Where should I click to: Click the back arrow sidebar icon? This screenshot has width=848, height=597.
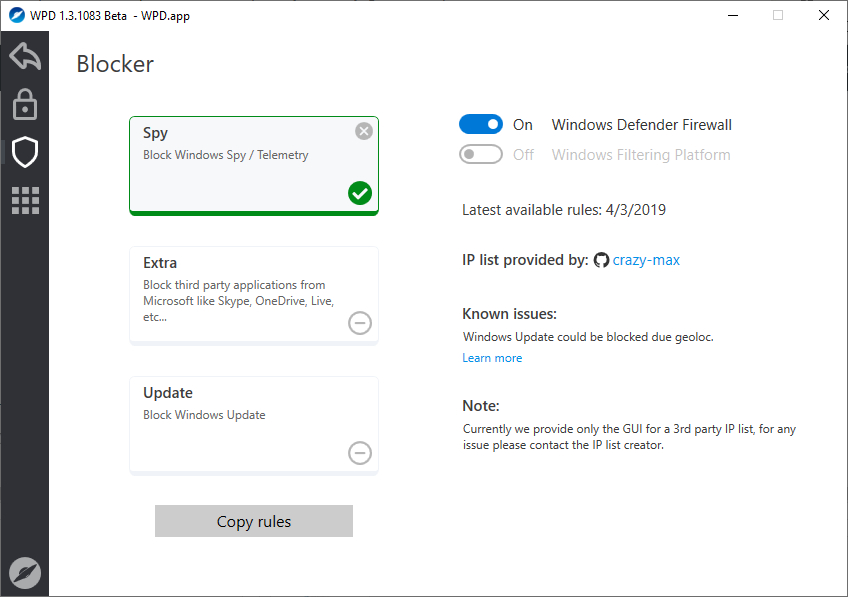[25, 56]
